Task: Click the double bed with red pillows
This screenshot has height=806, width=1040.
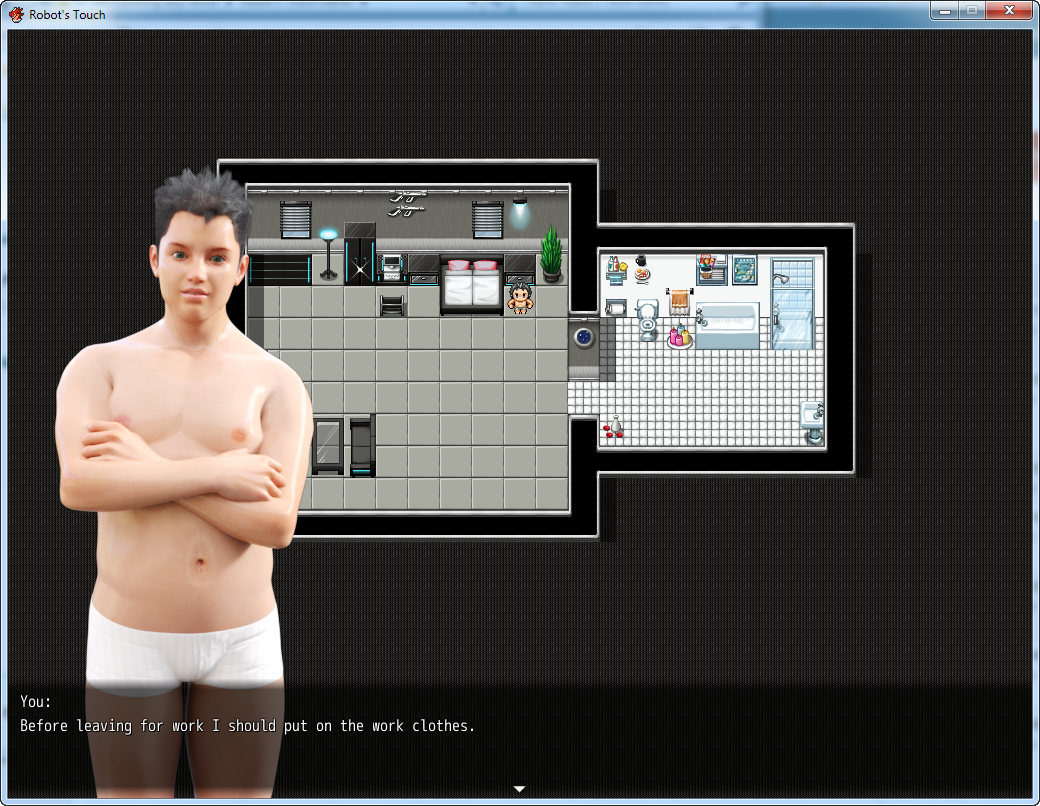Action: 472,285
